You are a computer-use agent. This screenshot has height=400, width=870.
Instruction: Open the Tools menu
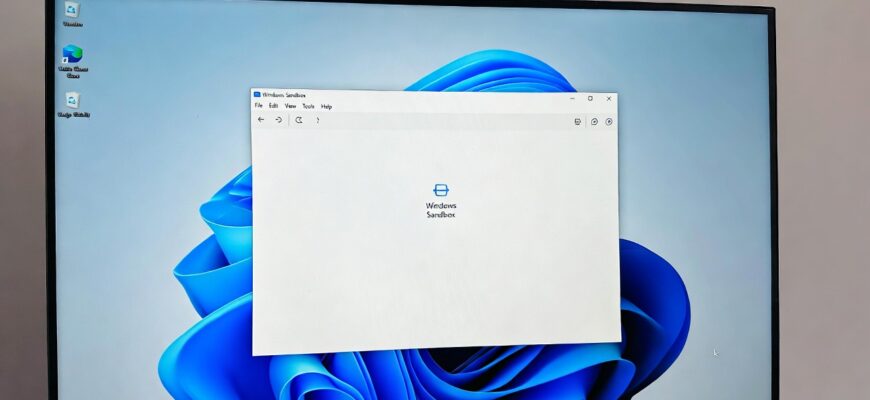point(308,106)
